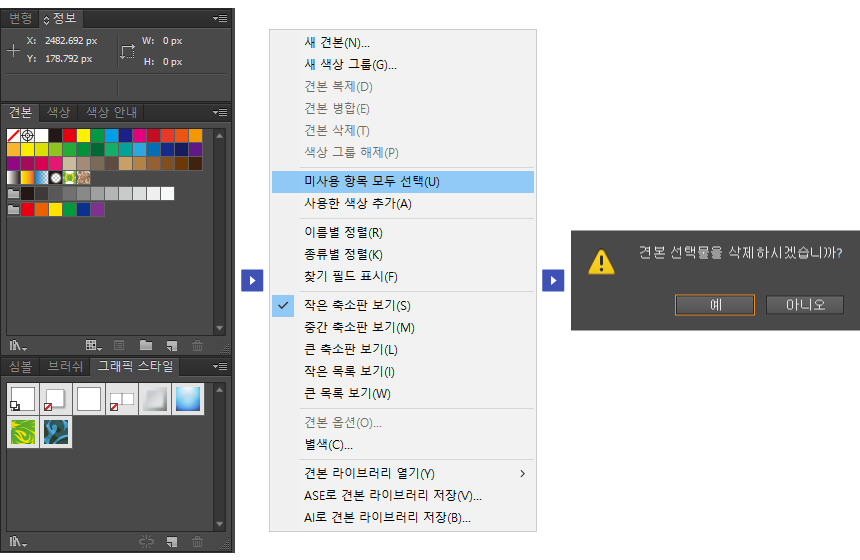Apply the green yellow swirl graphic style
Viewport: 860px width, 560px height.
click(23, 432)
